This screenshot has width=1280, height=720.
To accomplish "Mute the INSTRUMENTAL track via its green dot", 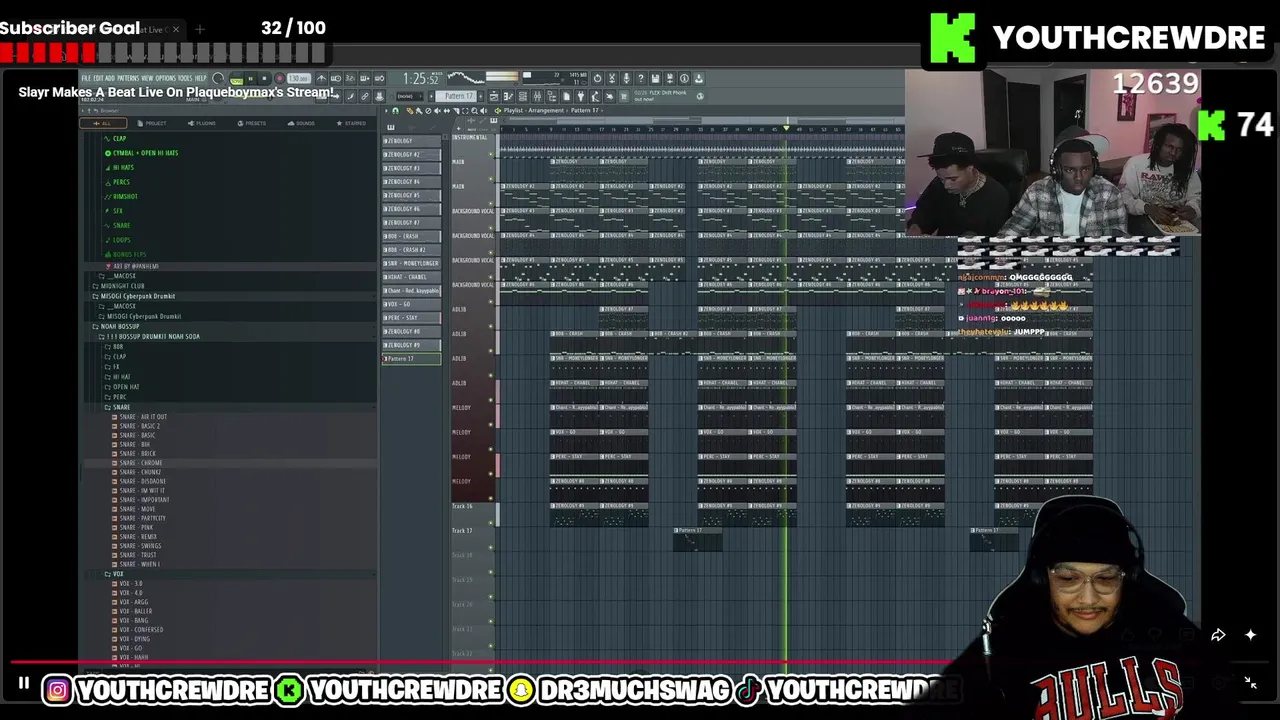I will pyautogui.click(x=491, y=155).
